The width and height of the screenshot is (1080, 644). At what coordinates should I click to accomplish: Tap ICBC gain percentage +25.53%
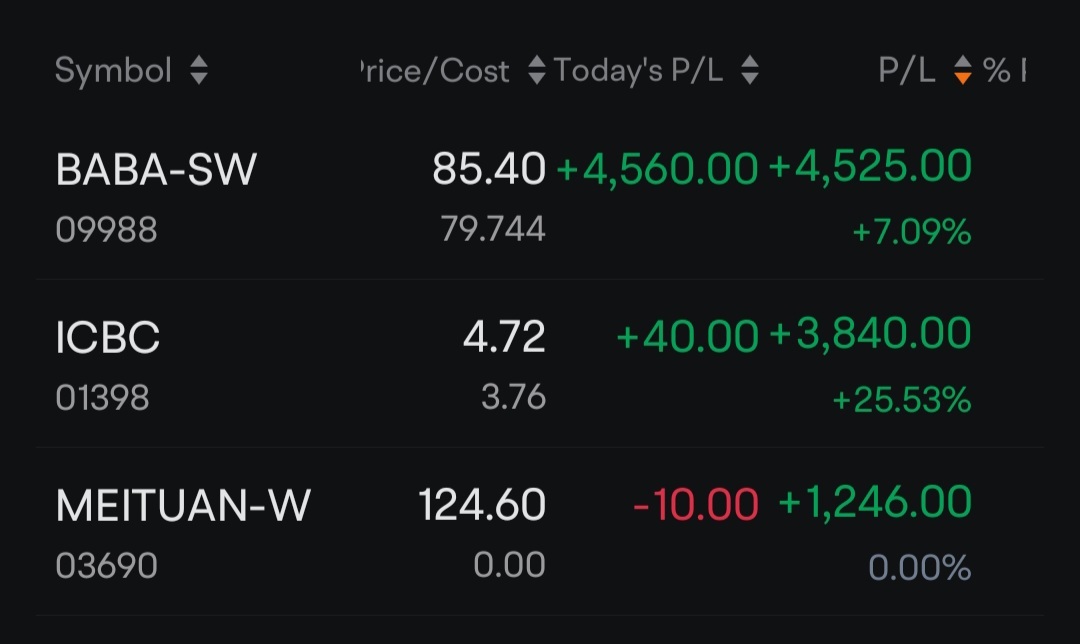902,399
